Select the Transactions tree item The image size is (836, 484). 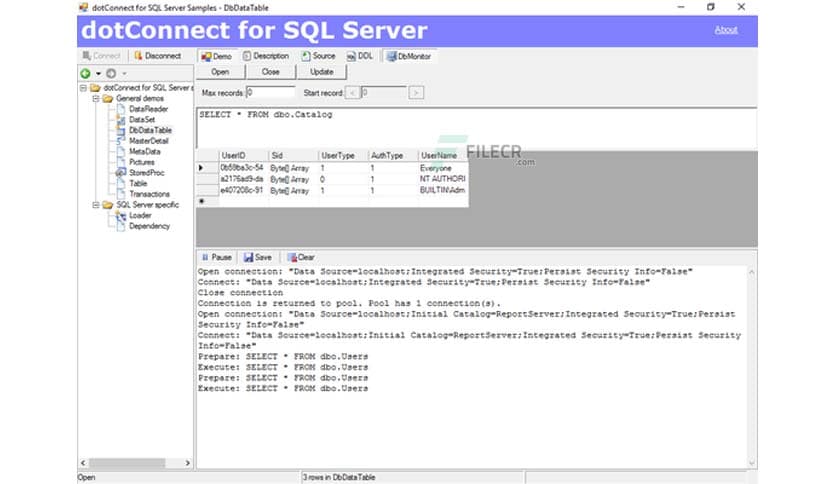point(149,194)
